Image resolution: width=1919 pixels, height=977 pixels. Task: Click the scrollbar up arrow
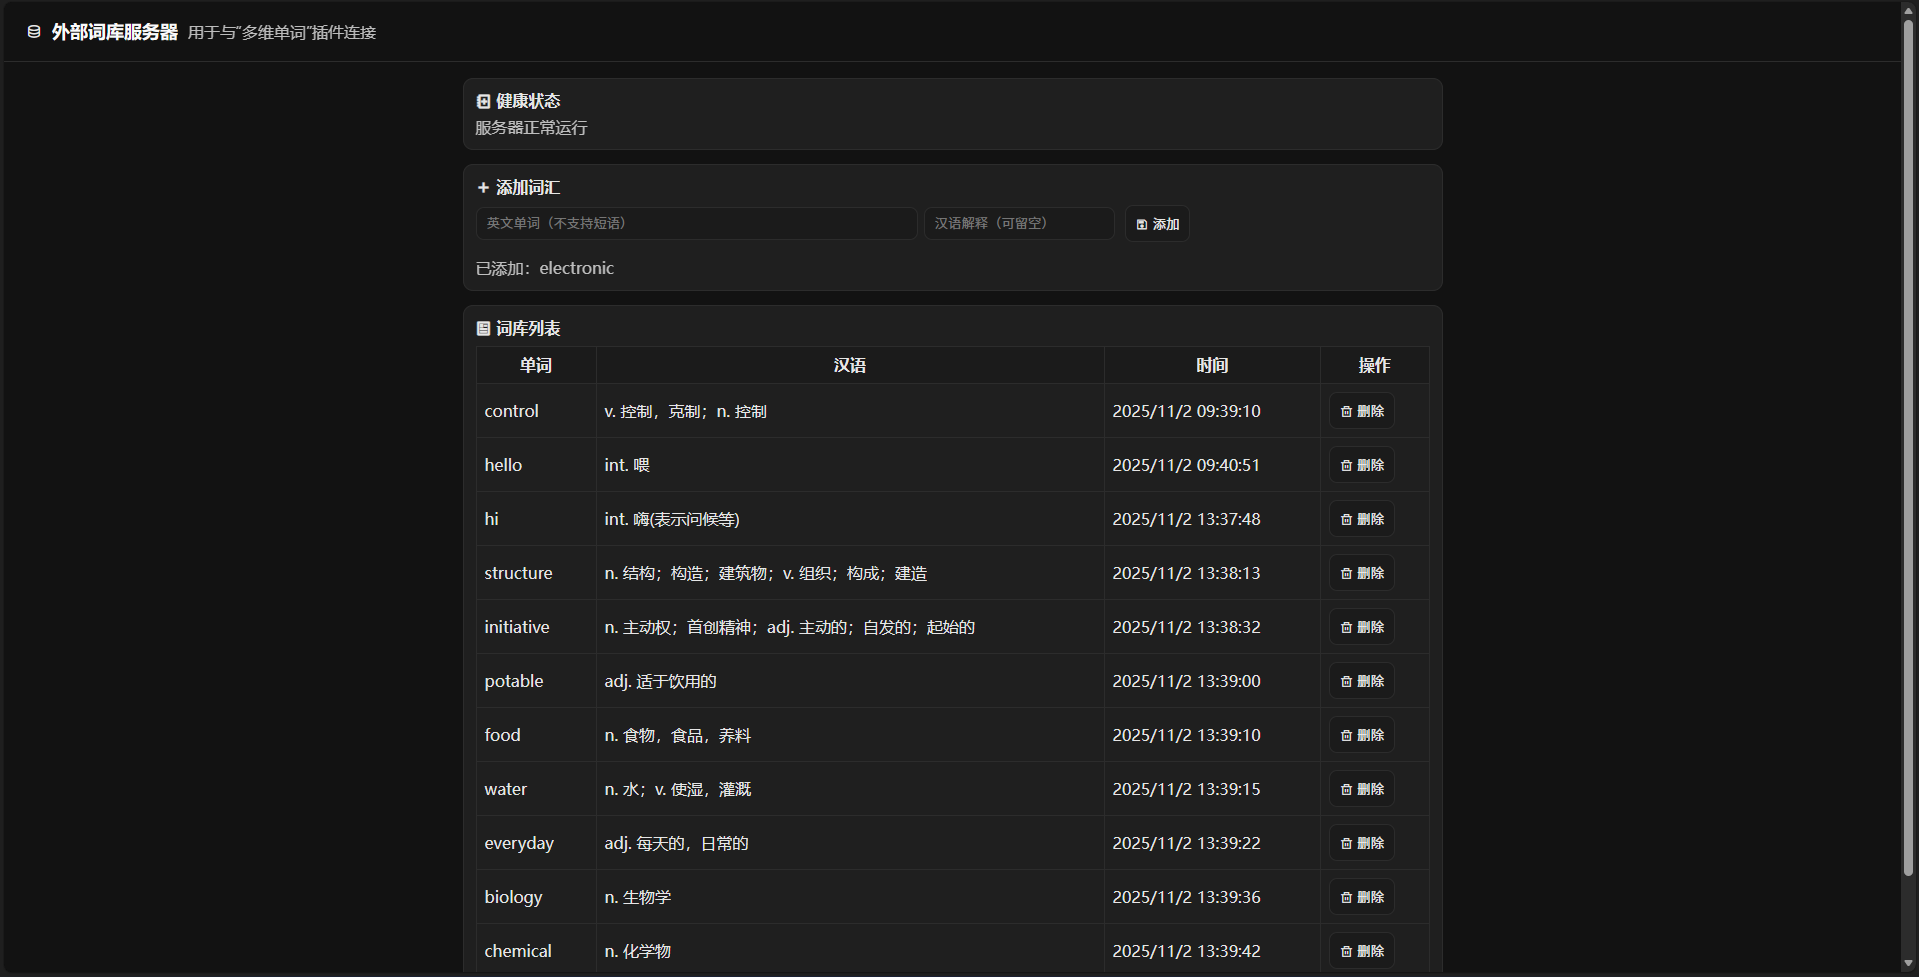tap(1908, 9)
